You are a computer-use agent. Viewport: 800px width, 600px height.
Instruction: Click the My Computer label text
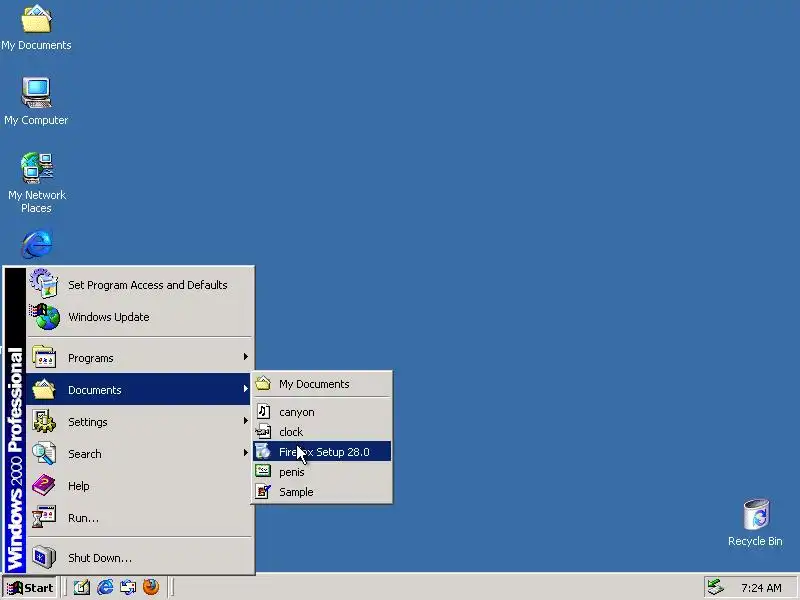[36, 120]
